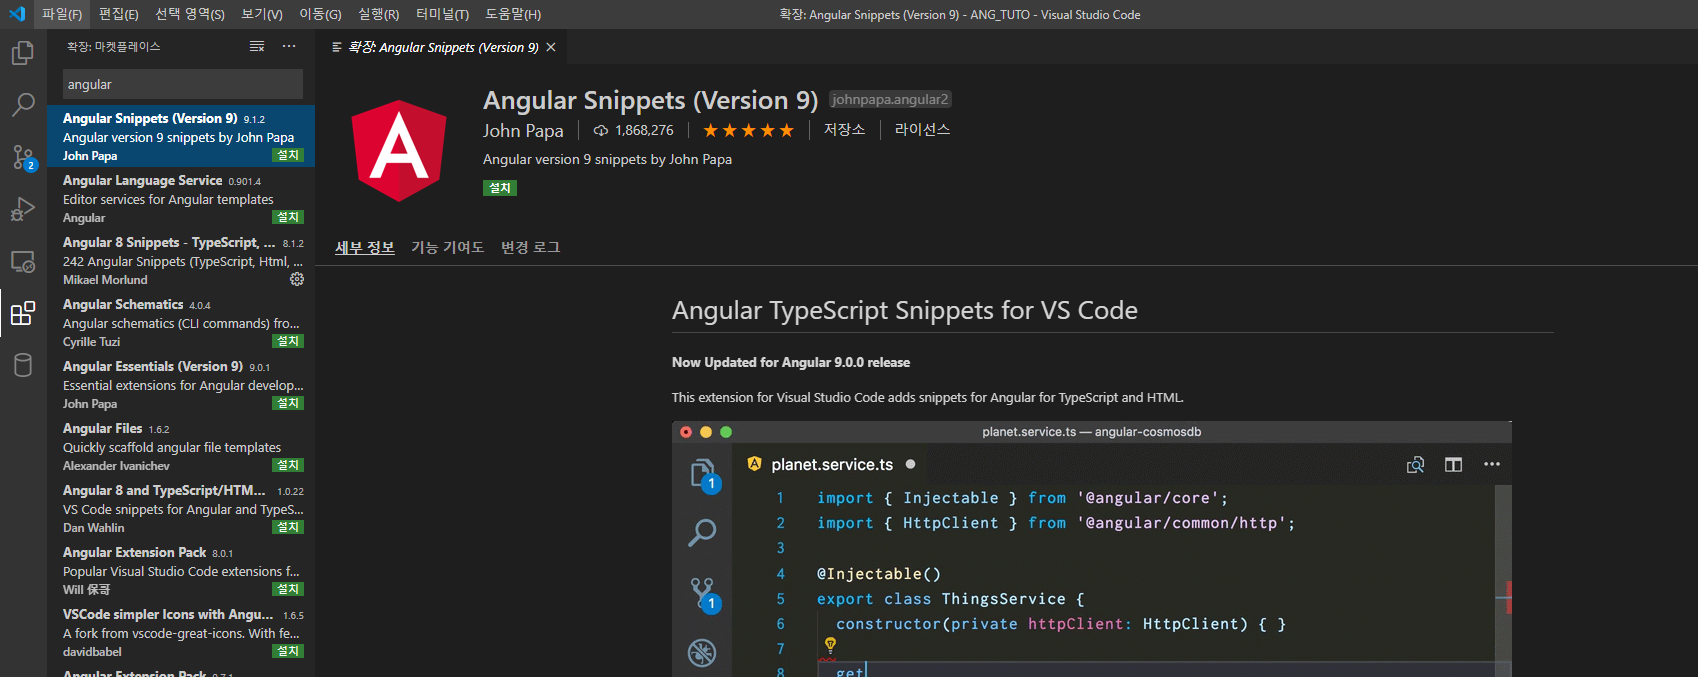This screenshot has width=1698, height=677.
Task: Install Angular Extension Pack 8.0.1
Action: pyautogui.click(x=288, y=589)
